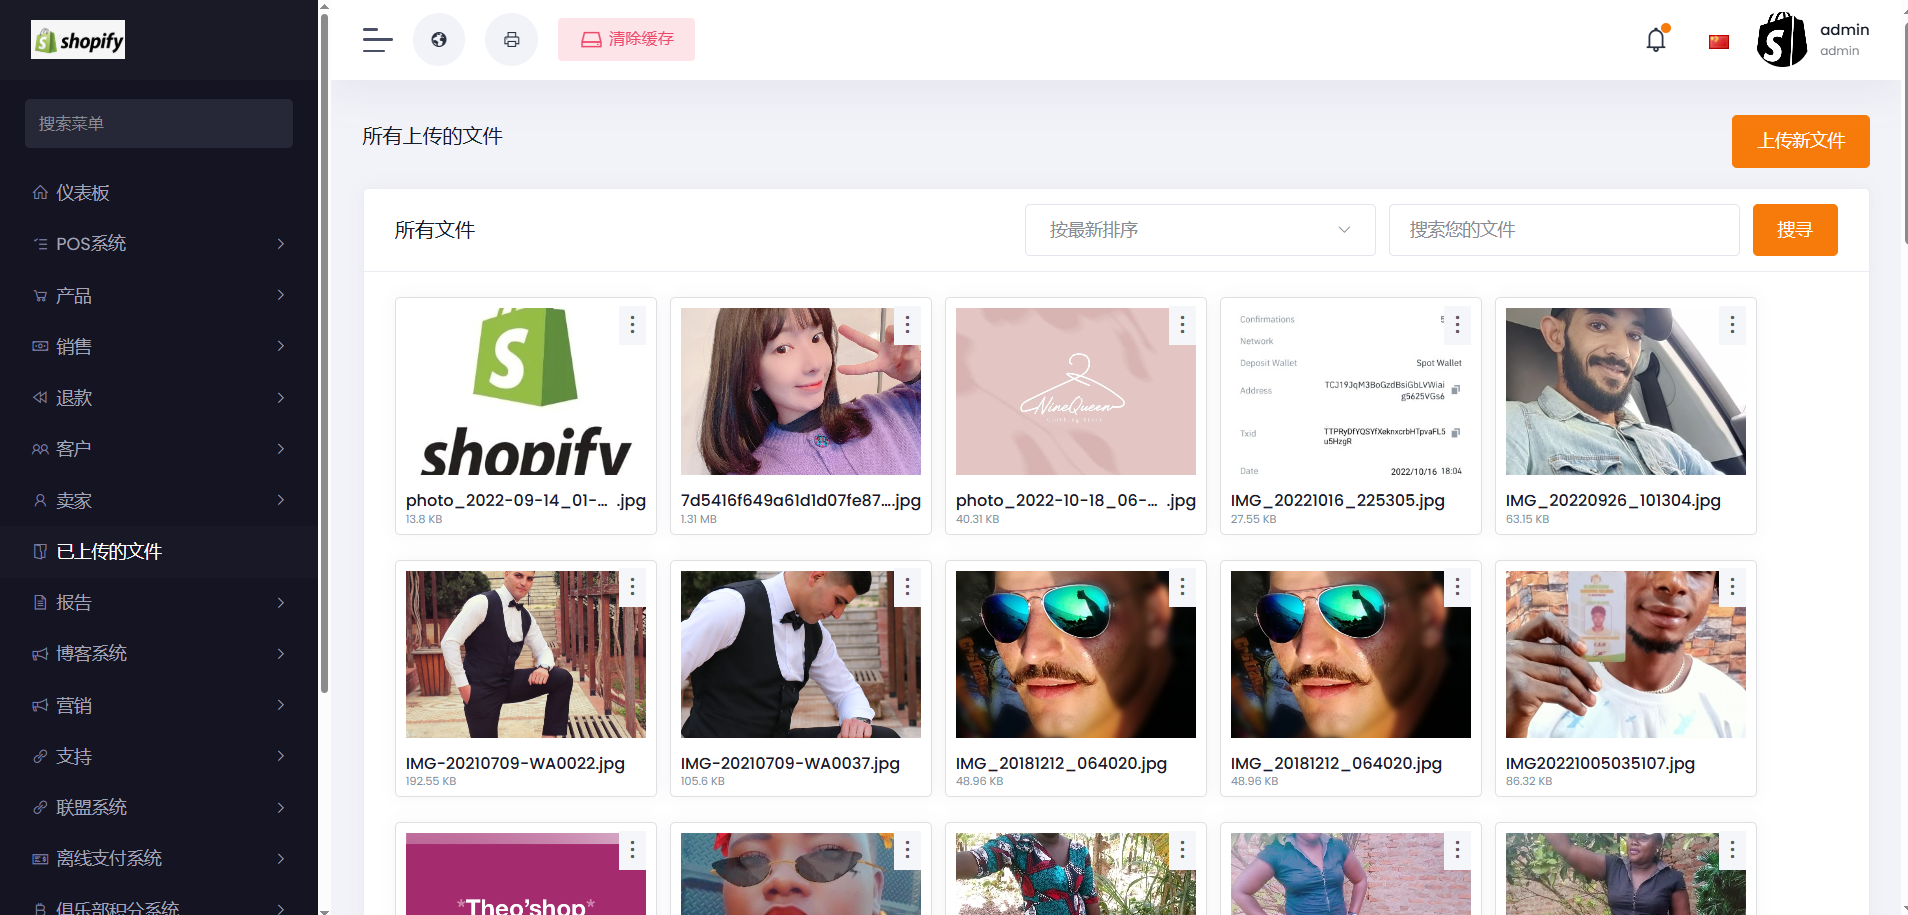Expand the 卖家 submenu arrow
Viewport: 1908px width, 915px height.
coord(281,500)
